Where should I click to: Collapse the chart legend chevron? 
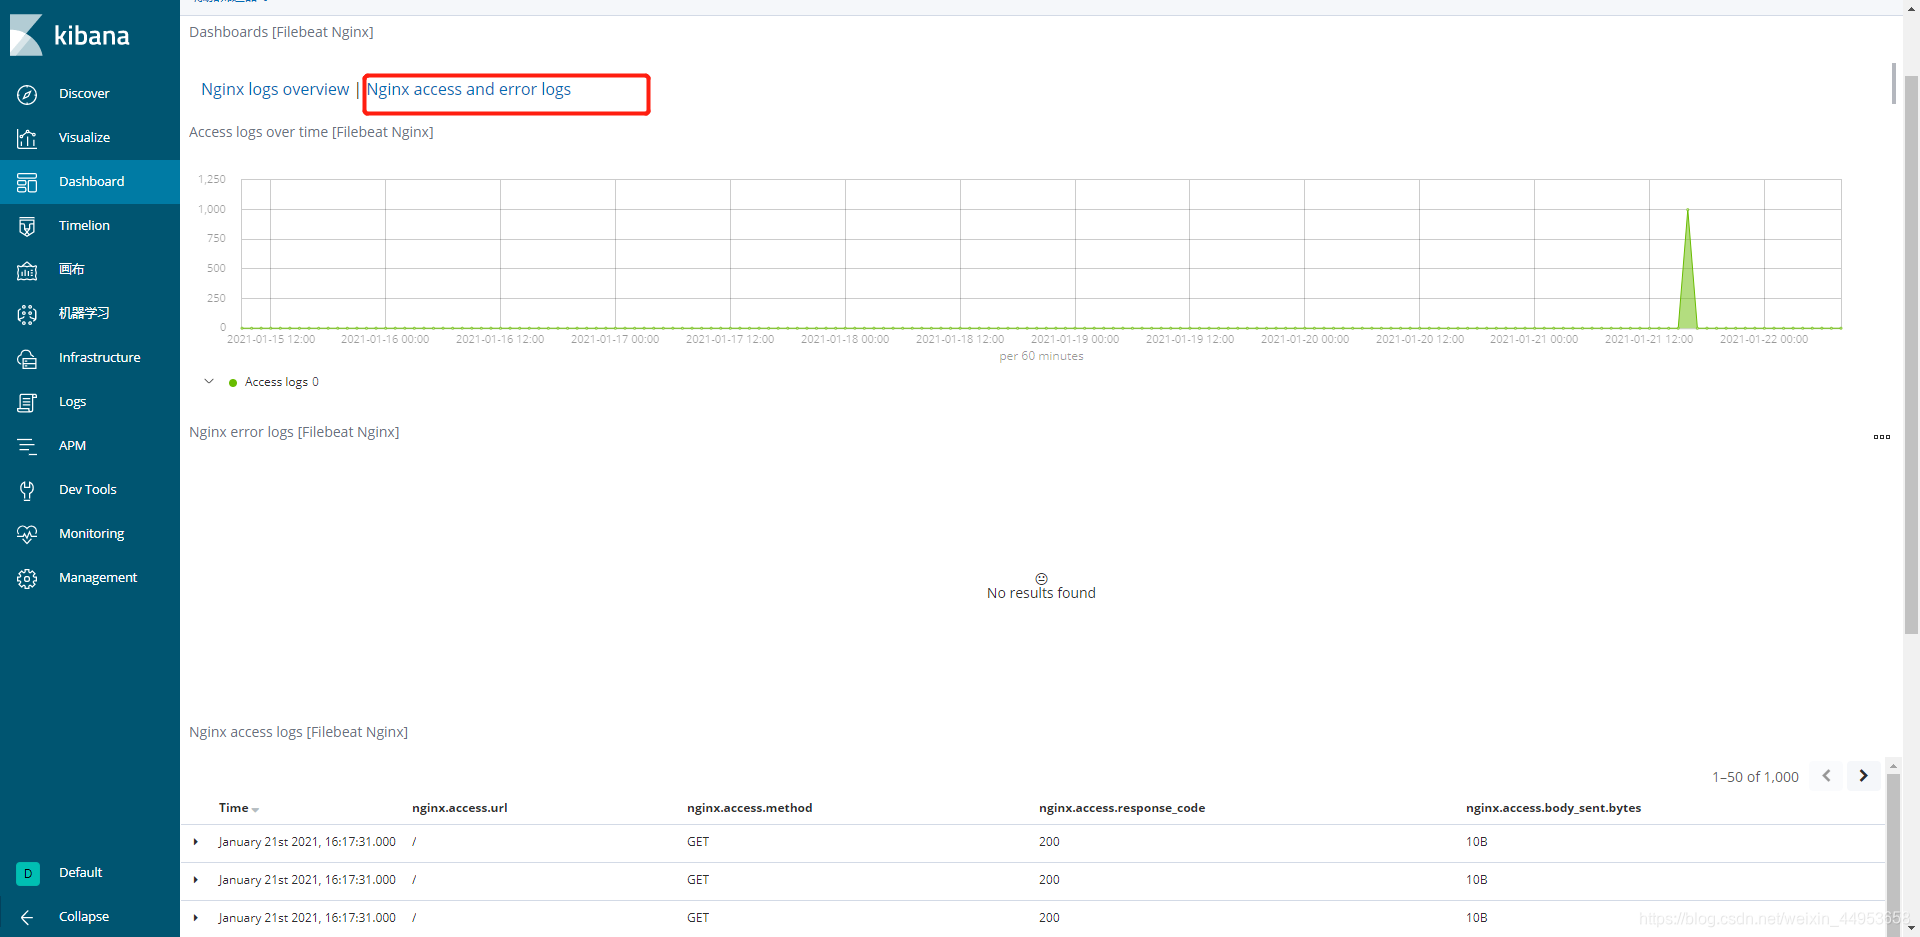(x=209, y=381)
